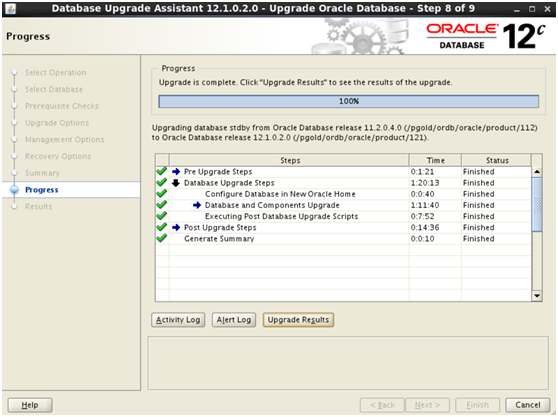The width and height of the screenshot is (558, 417).
Task: Close the Database Upgrade Assistant window
Action: click(x=547, y=9)
